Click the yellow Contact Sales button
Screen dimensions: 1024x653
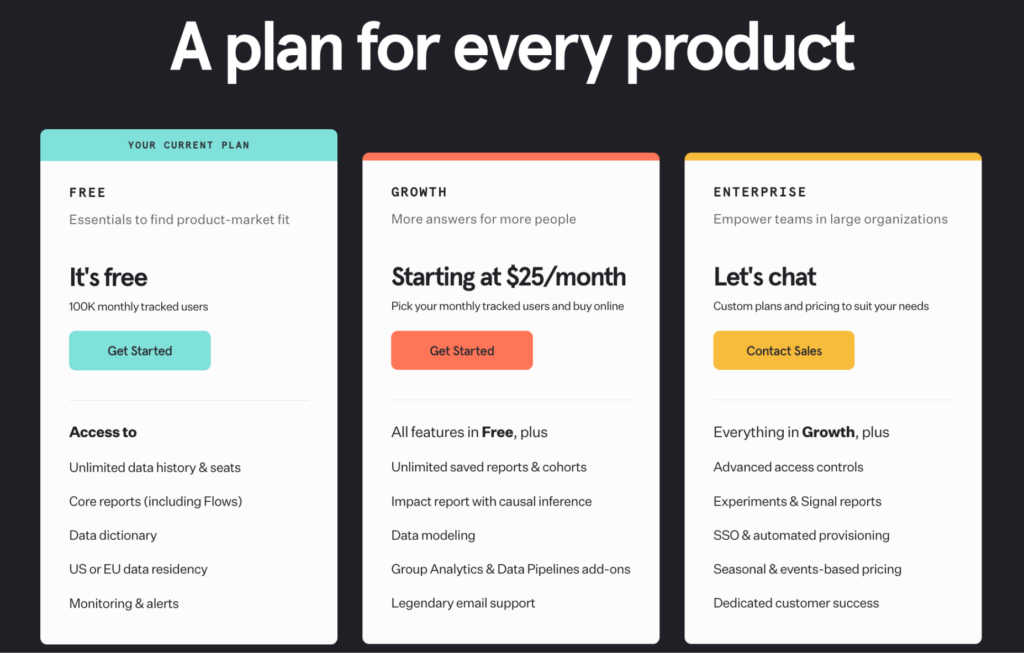pos(784,351)
